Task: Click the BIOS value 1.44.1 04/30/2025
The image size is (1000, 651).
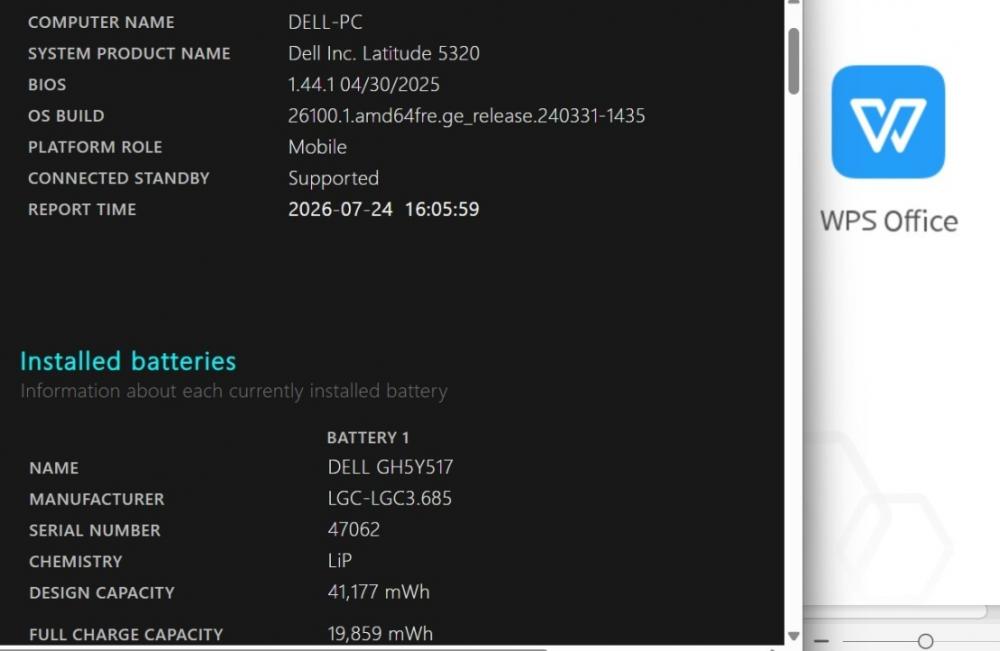Action: [x=364, y=85]
